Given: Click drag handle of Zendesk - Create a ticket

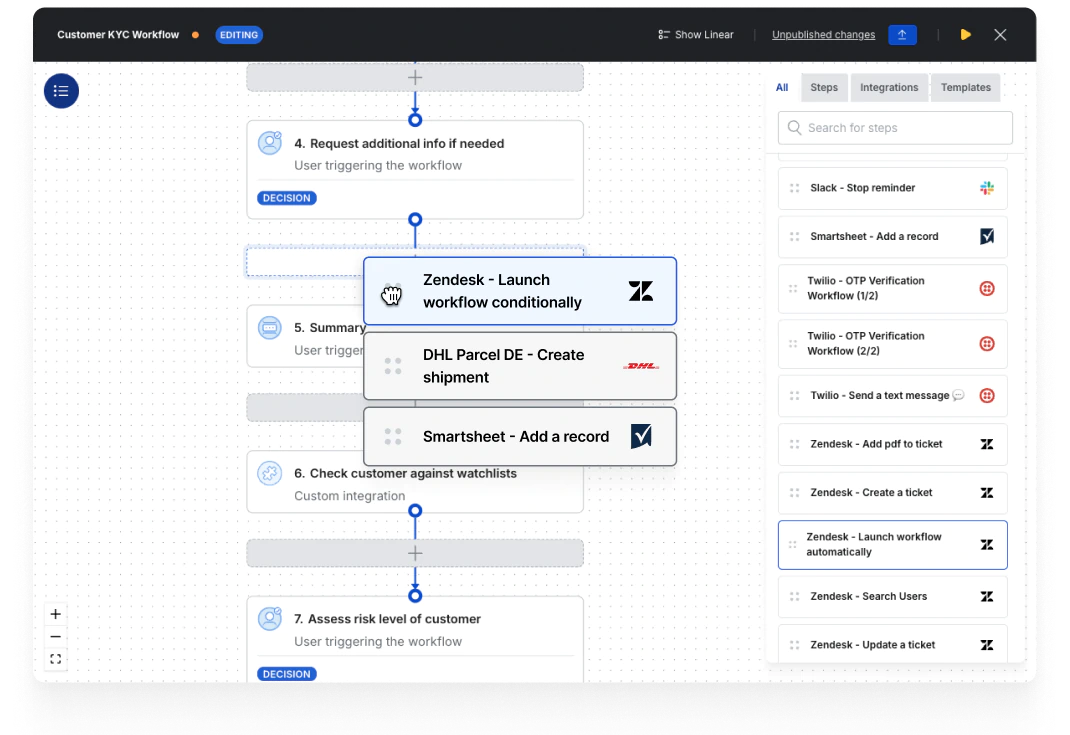Looking at the screenshot, I should (x=794, y=493).
